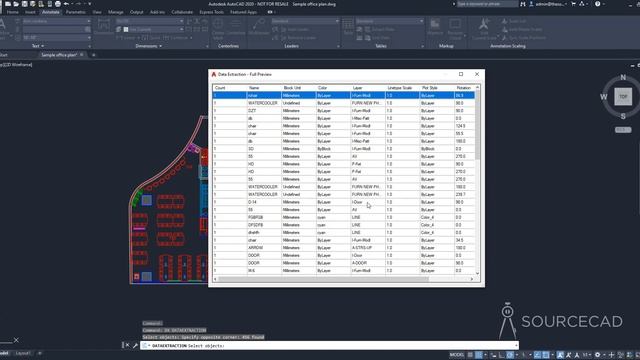Screen dimensions: 640x360
Task: Click the Undo arrow icon
Action: [x=67, y=4]
